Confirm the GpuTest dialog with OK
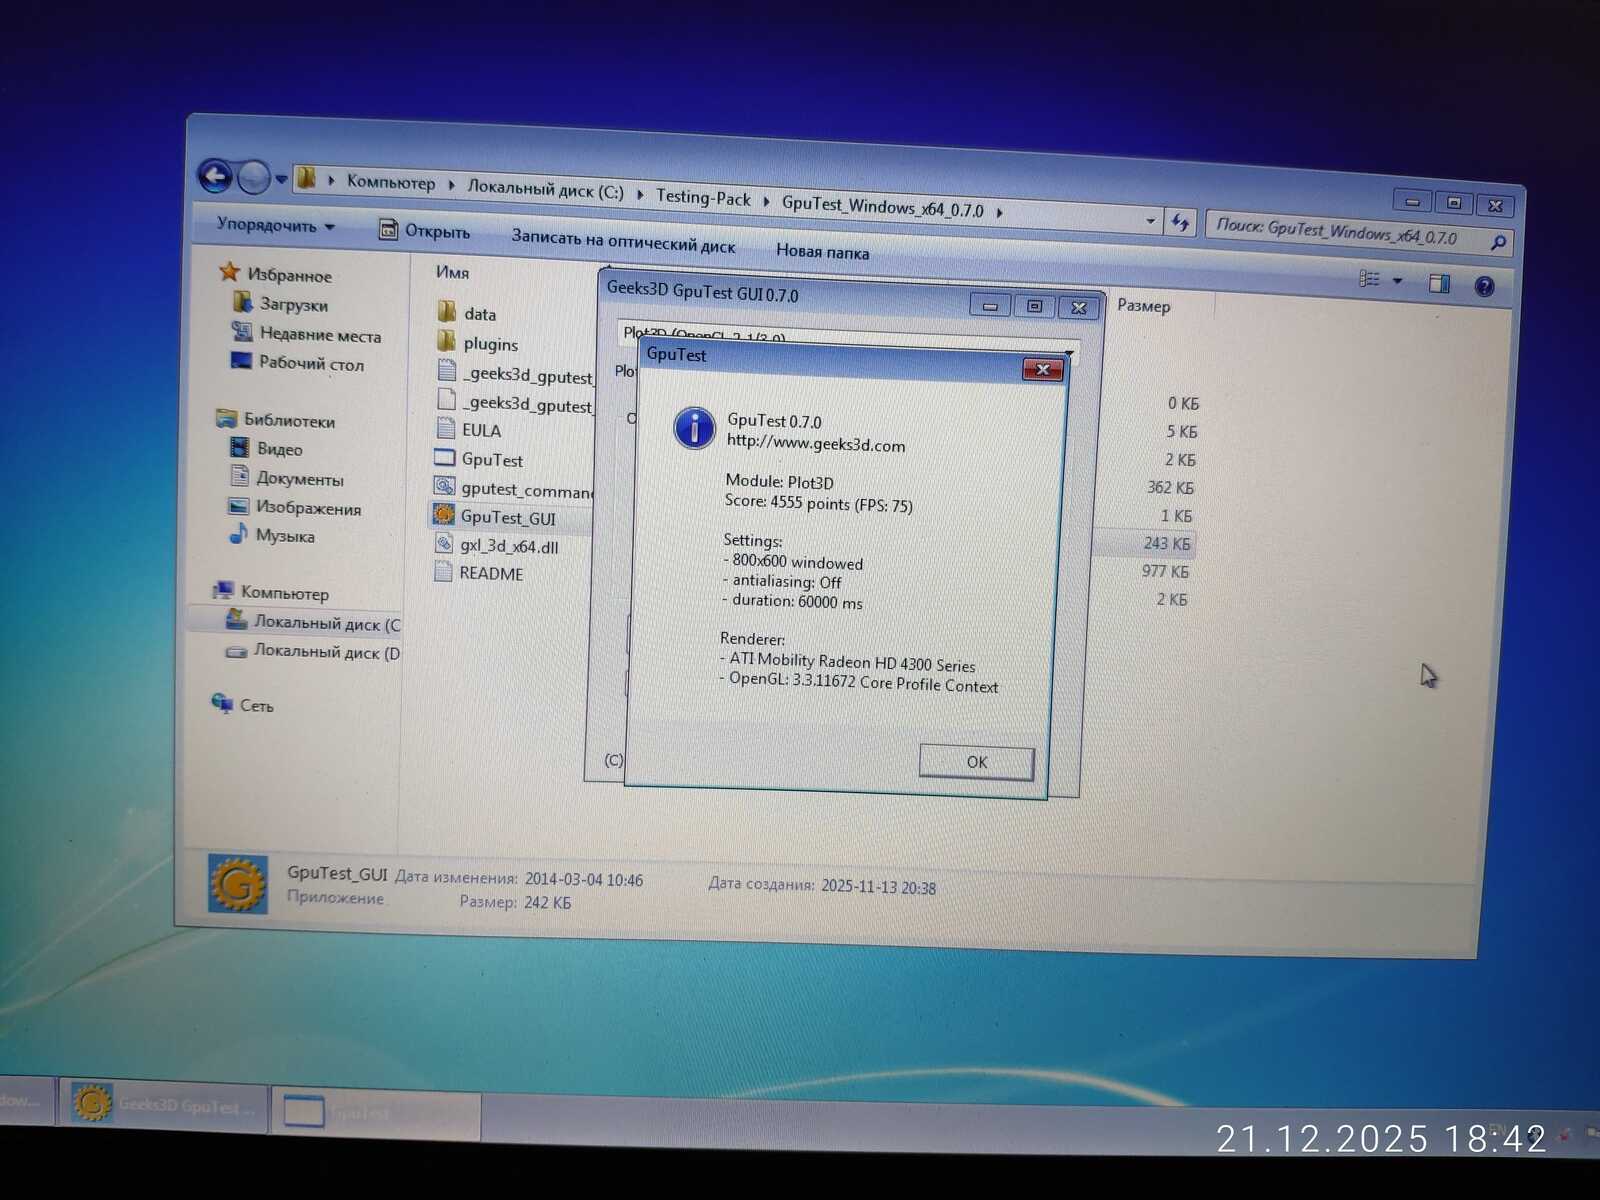The width and height of the screenshot is (1600, 1200). (977, 762)
